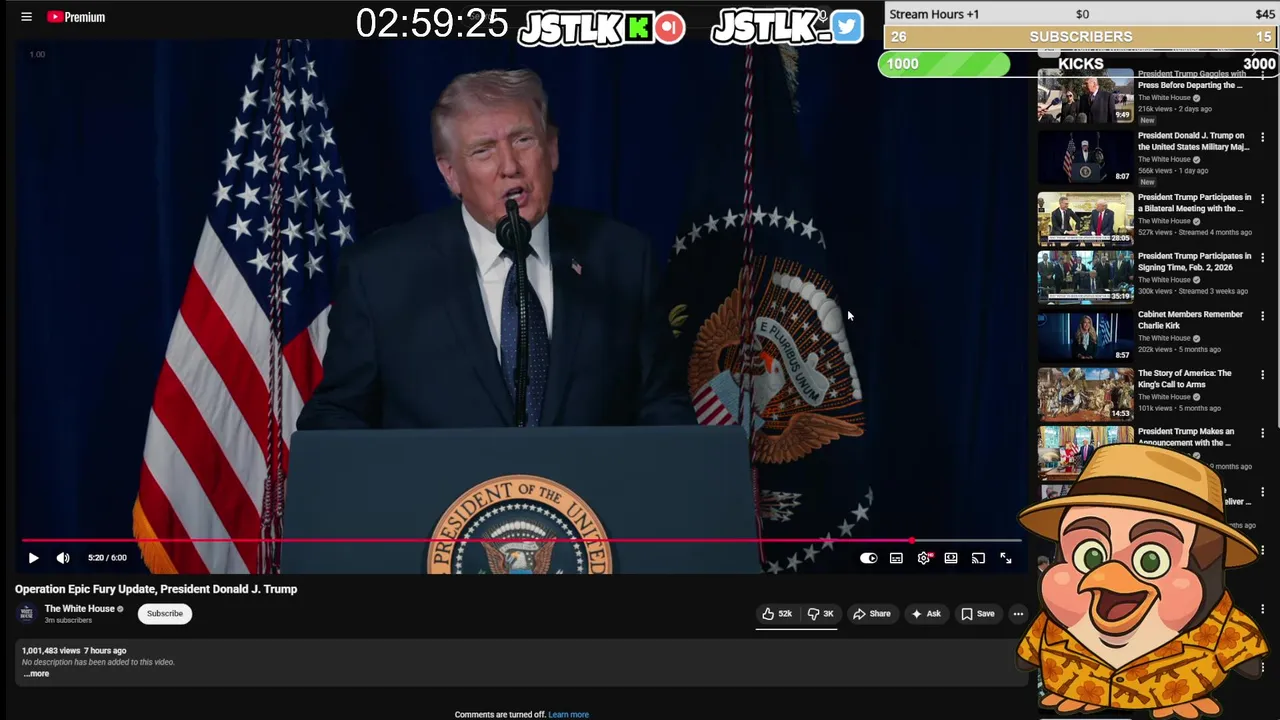Open options menu for Bilateral Meeting video

point(1262,199)
